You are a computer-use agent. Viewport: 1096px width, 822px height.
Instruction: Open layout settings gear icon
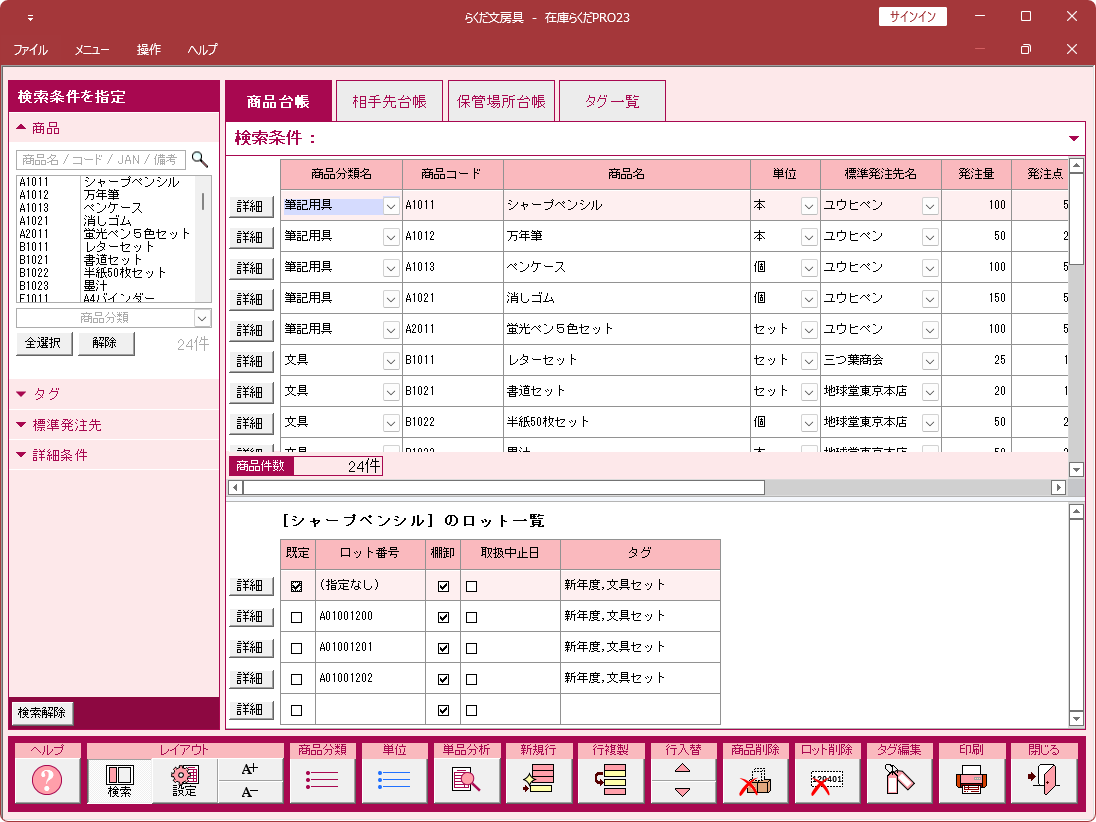pyautogui.click(x=185, y=780)
